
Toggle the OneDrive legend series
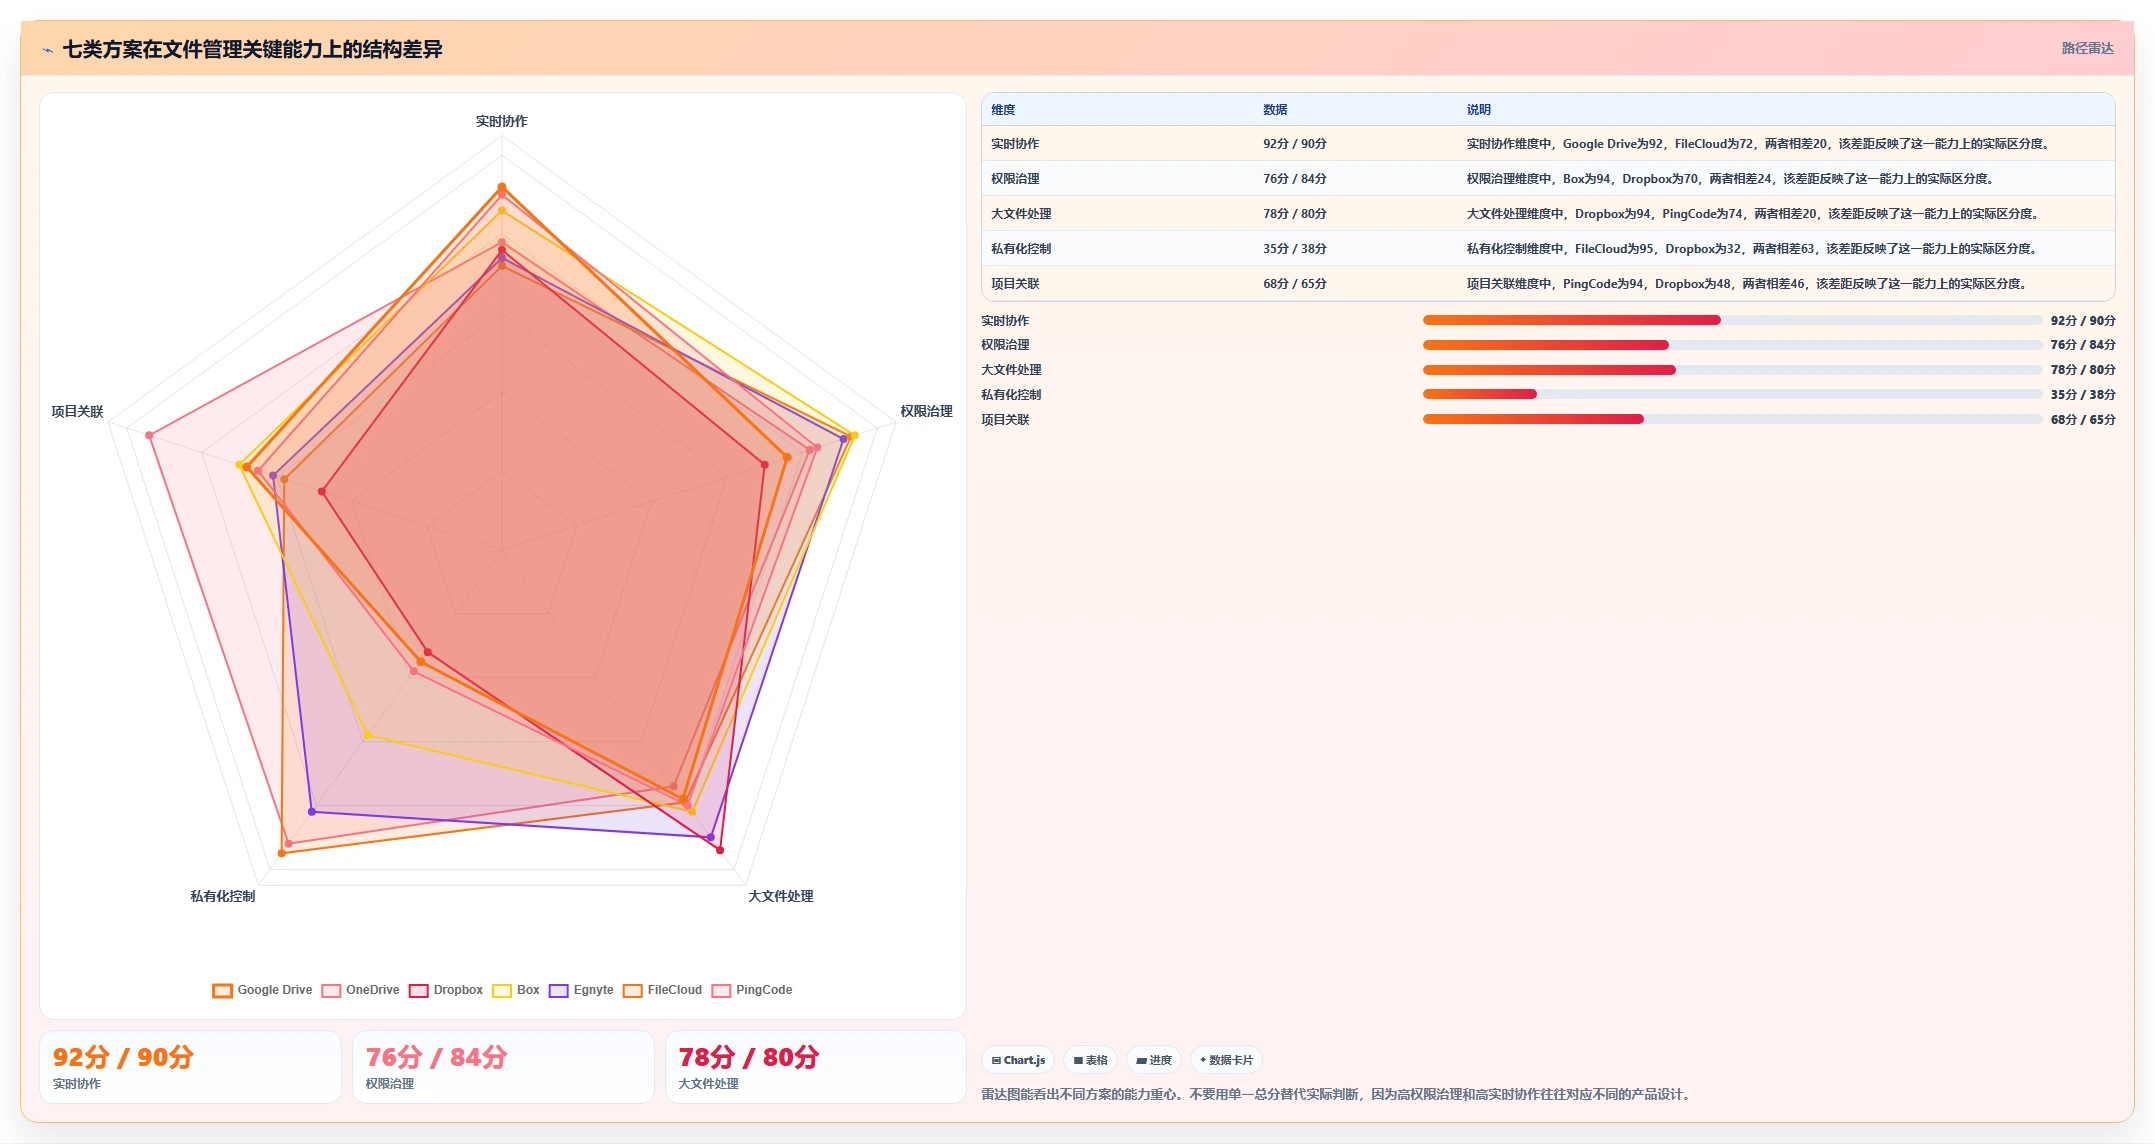360,990
